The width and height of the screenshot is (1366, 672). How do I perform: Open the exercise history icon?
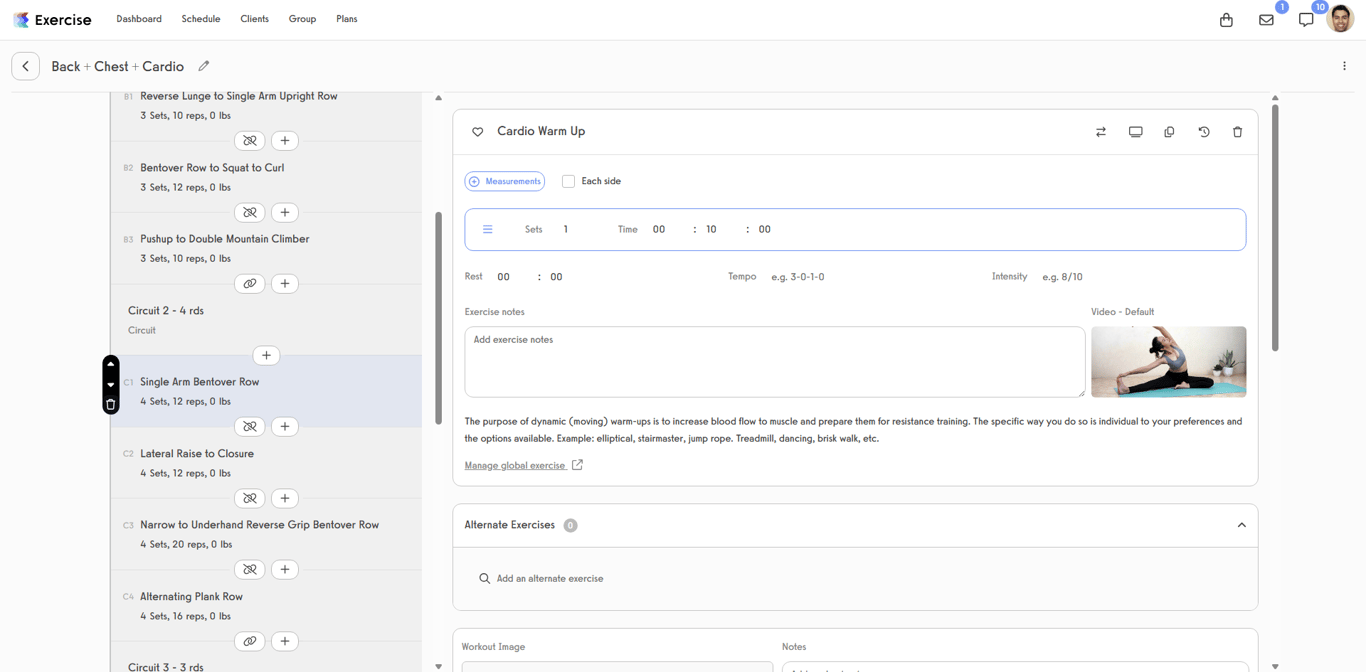tap(1203, 131)
